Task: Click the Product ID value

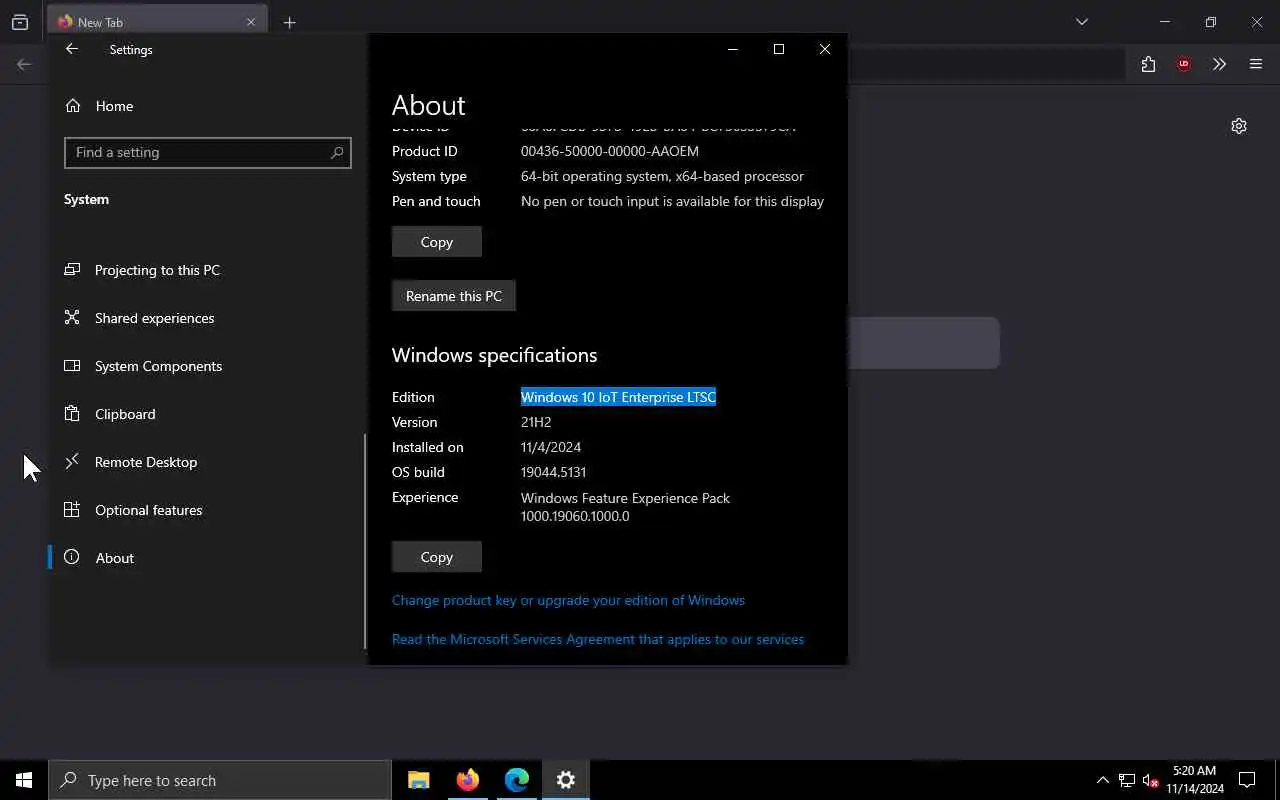Action: [610, 151]
